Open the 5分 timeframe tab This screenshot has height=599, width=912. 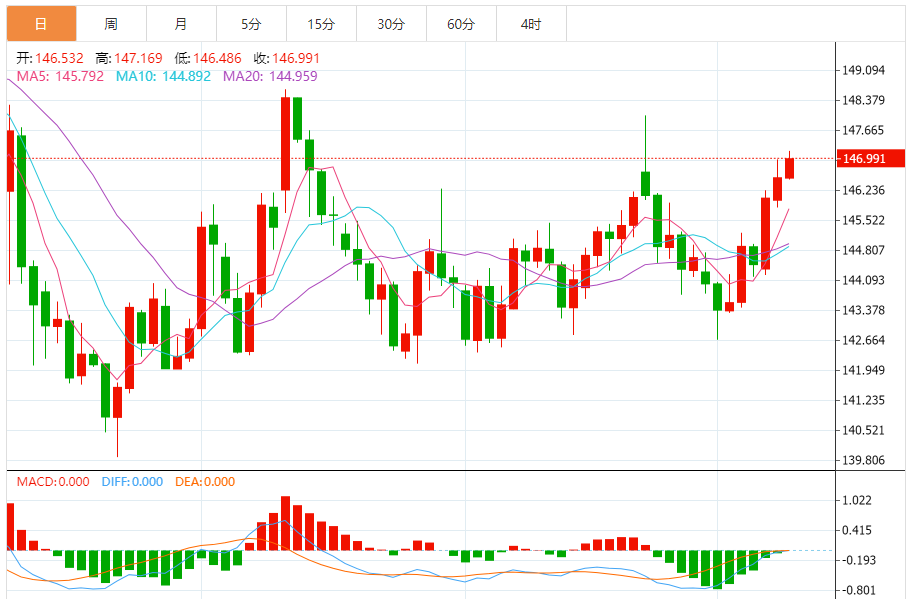251,24
